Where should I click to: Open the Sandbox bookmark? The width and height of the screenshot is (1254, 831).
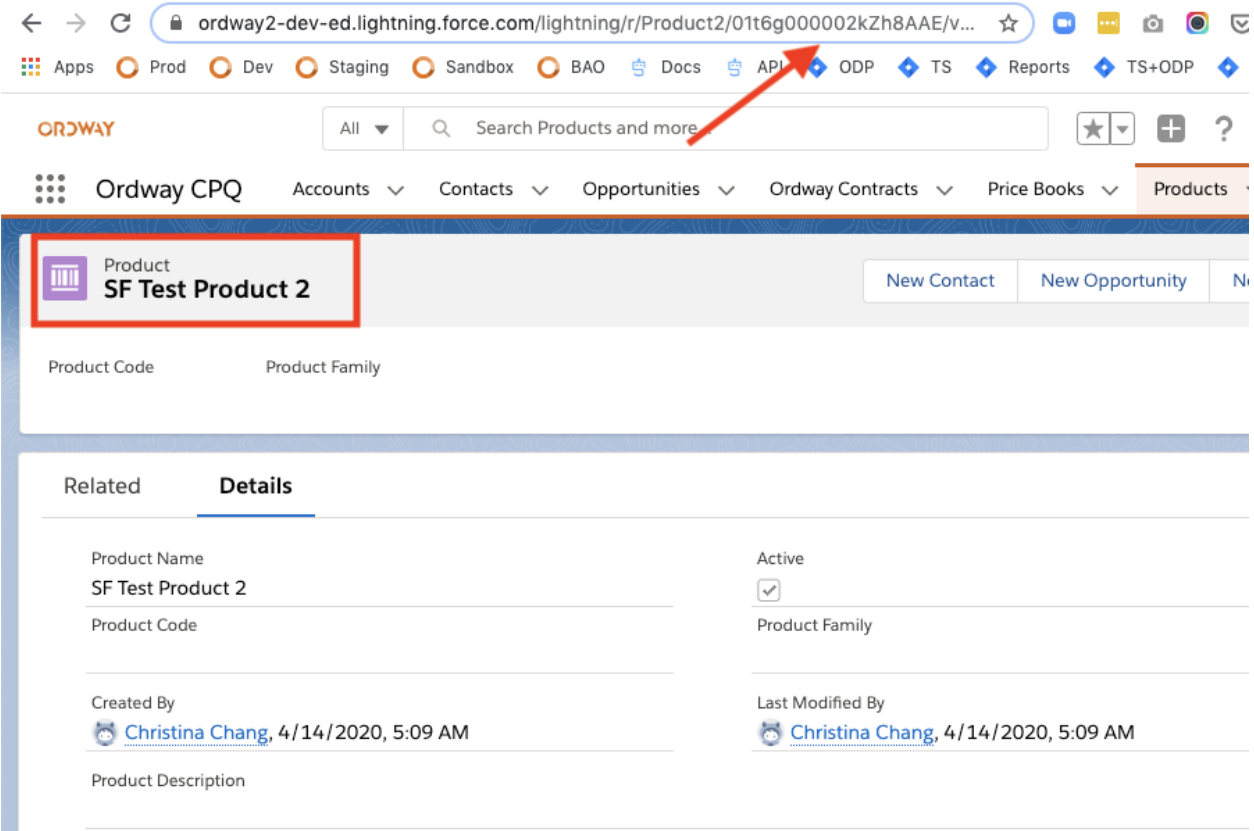pyautogui.click(x=463, y=67)
